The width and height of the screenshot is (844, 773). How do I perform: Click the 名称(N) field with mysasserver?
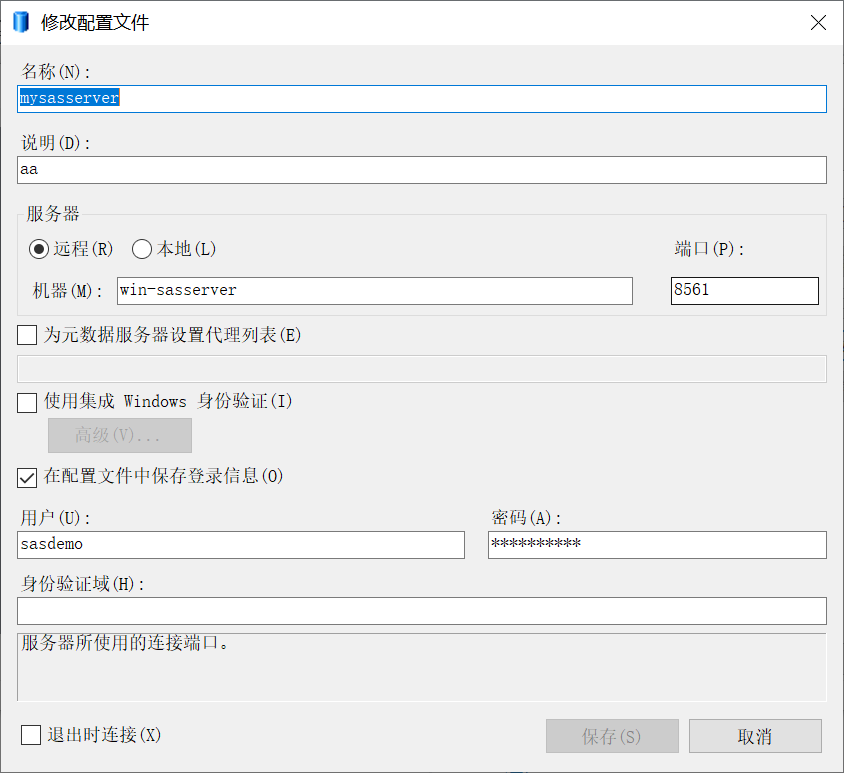422,99
